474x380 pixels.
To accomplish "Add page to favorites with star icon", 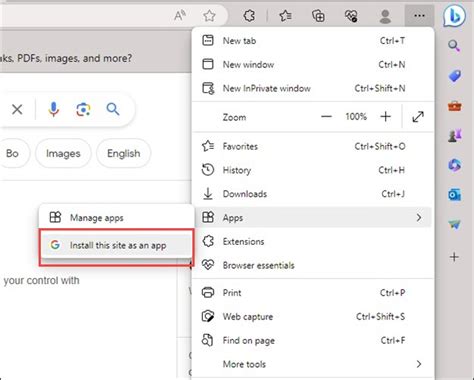I will (209, 15).
